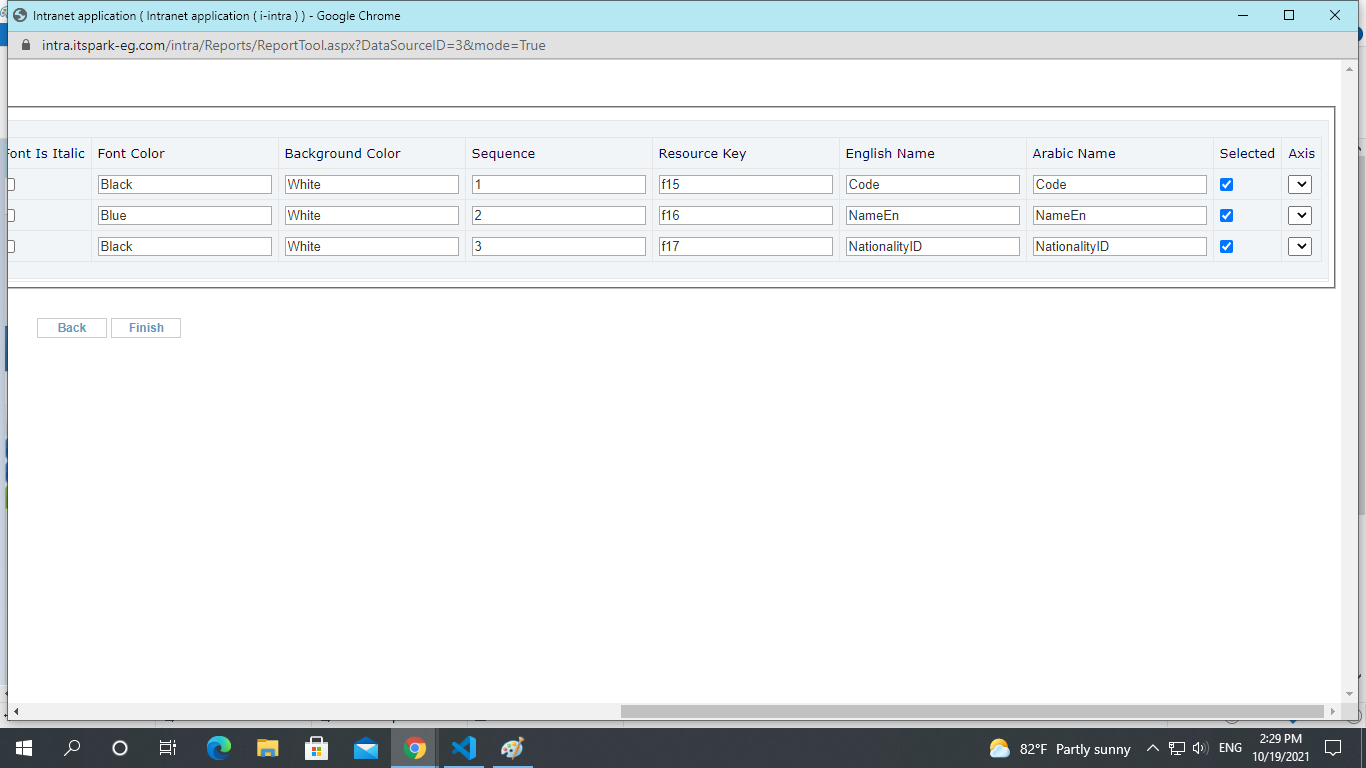The width and height of the screenshot is (1366, 768).
Task: Open Paint app from taskbar
Action: [512, 748]
